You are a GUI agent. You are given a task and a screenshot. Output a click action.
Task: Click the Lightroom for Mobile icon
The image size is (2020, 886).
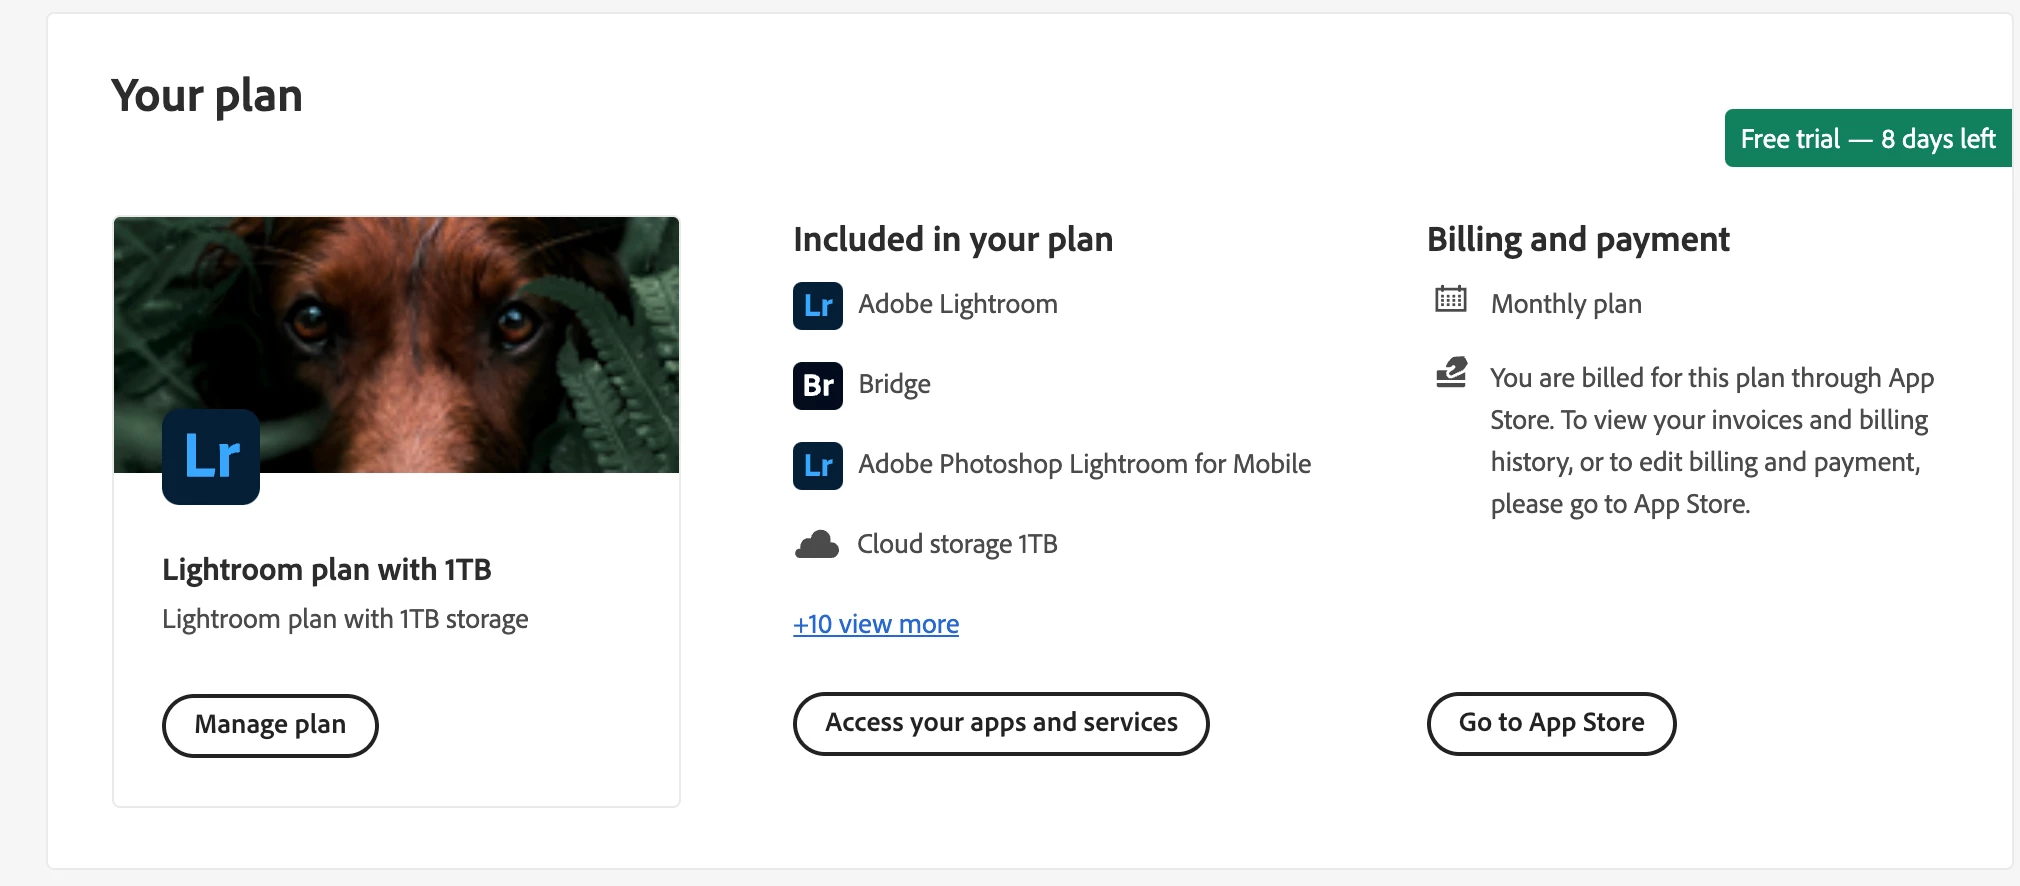817,465
